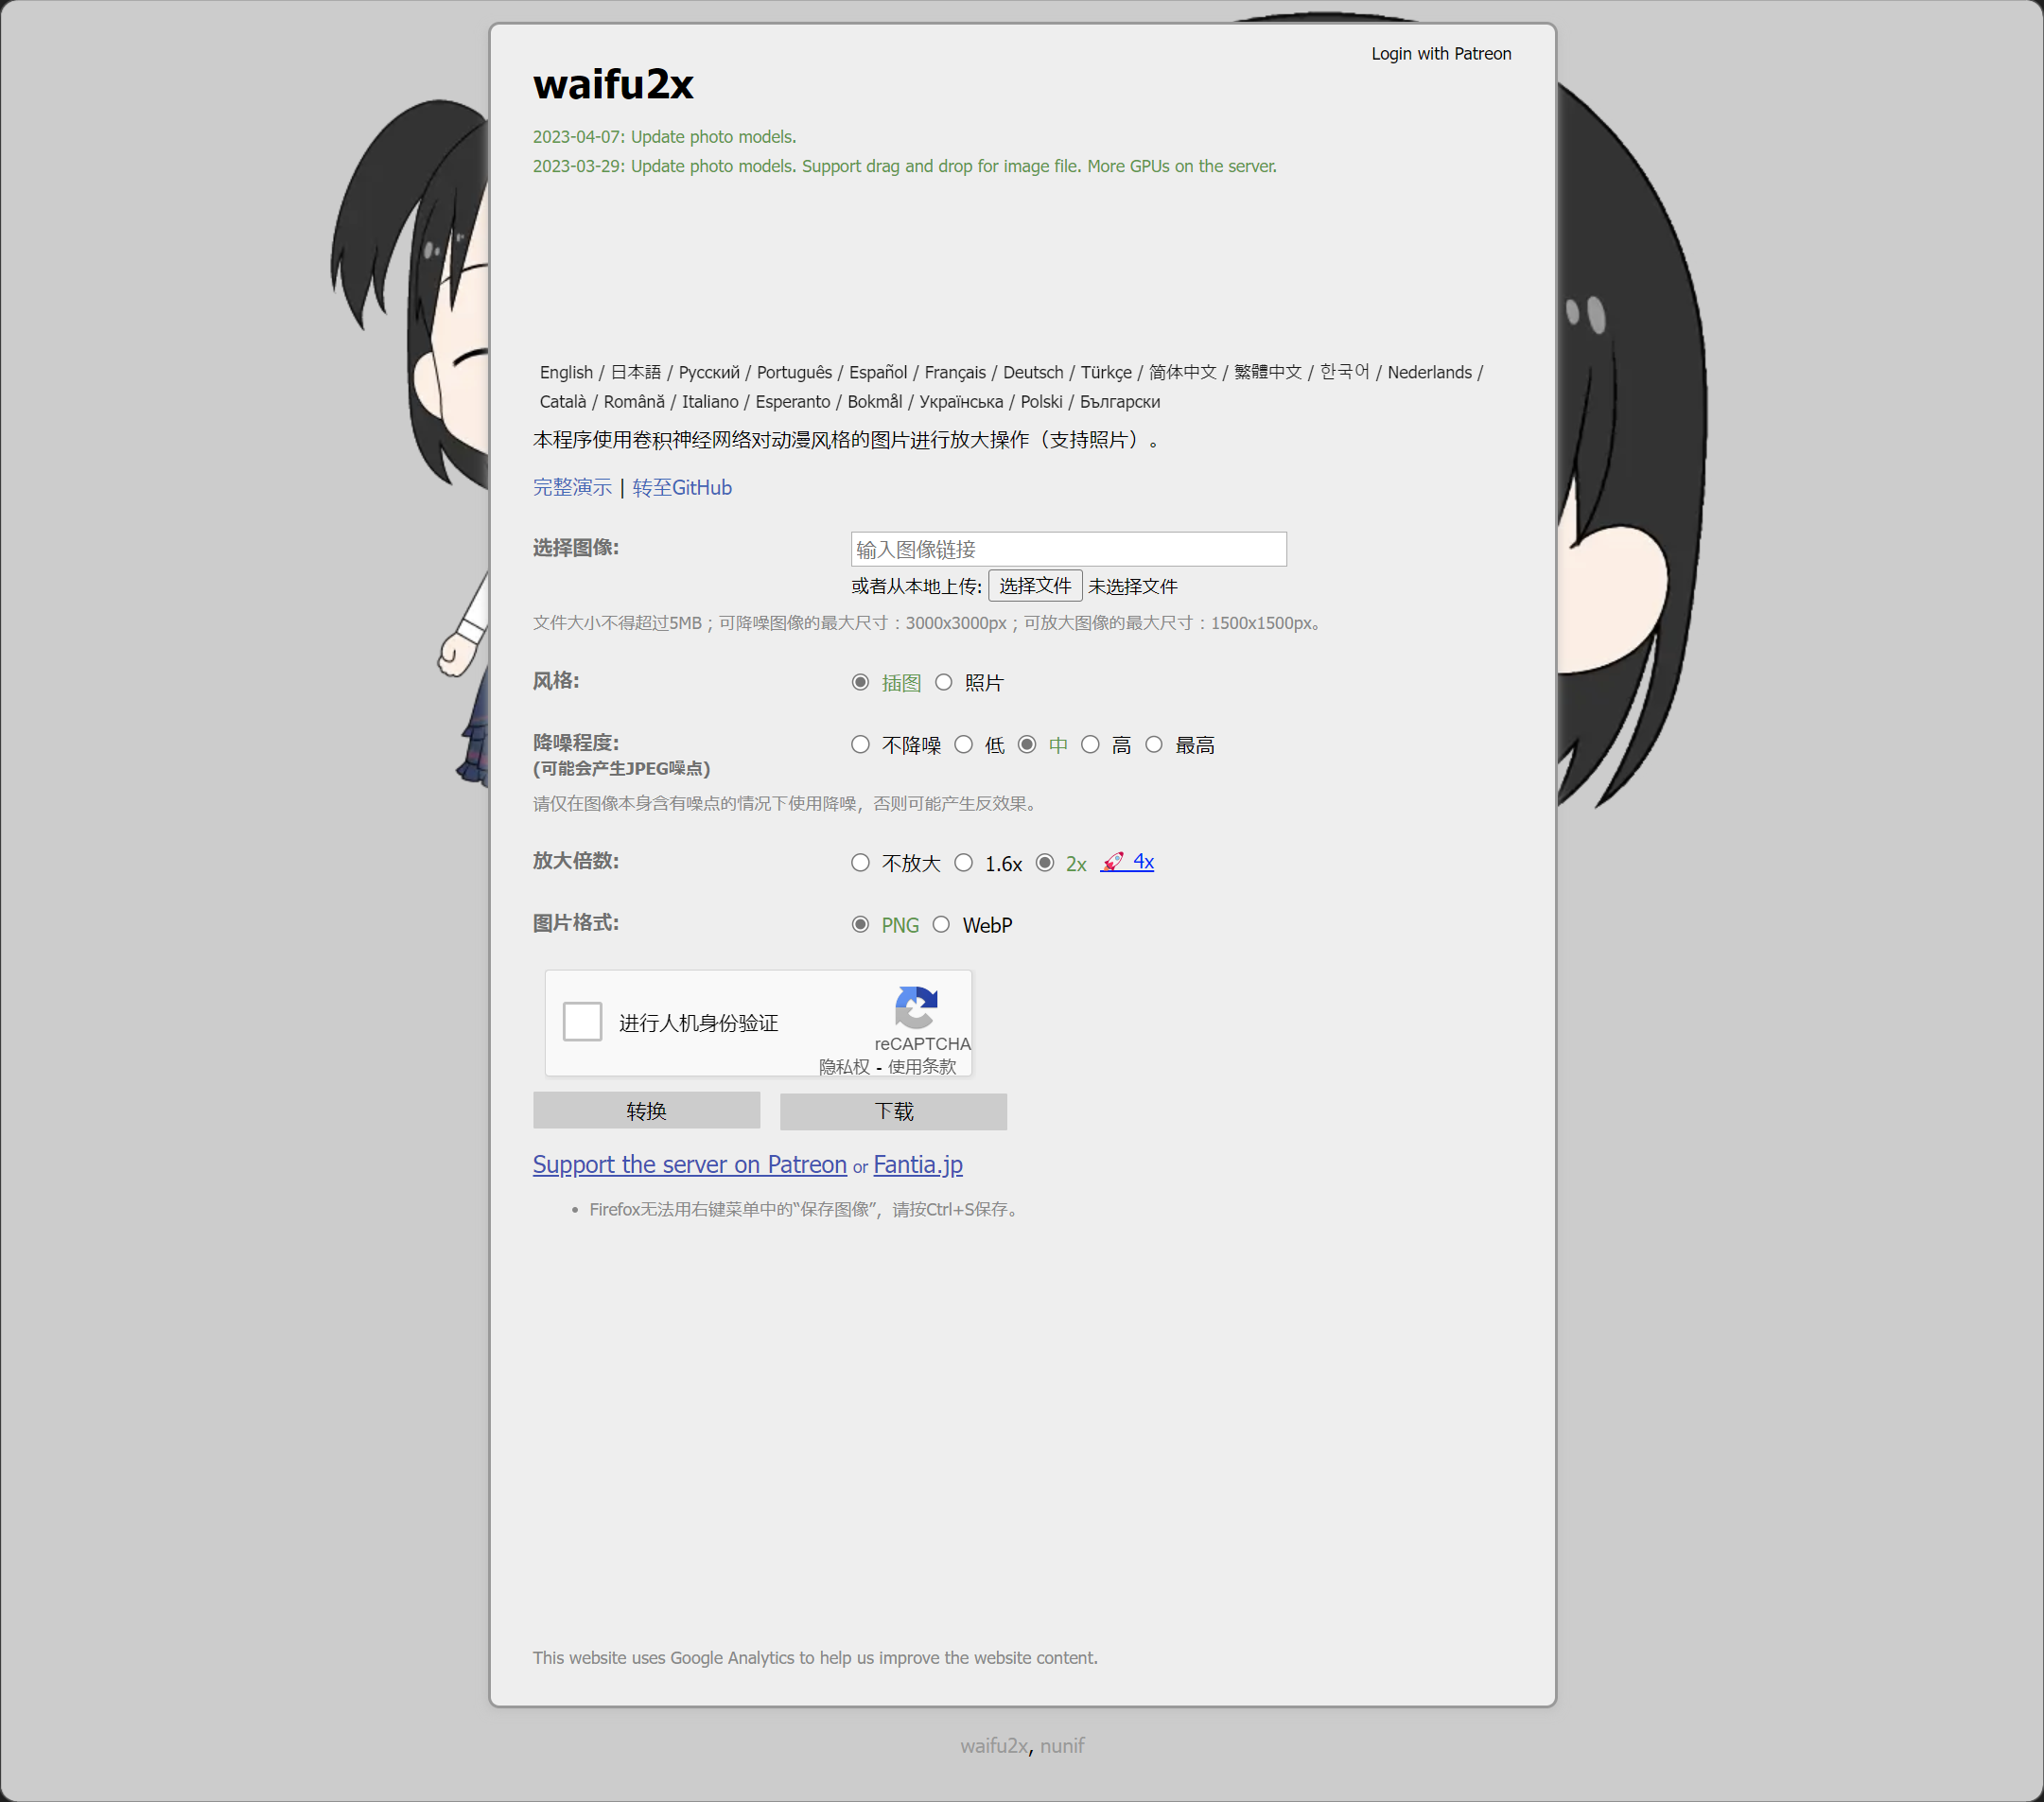Switch the page language to English

click(x=566, y=371)
